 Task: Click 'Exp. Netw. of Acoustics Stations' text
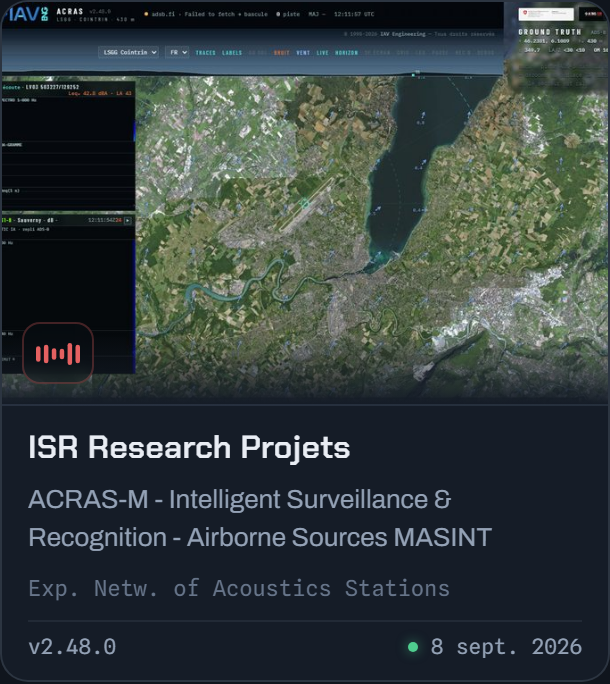pos(239,588)
